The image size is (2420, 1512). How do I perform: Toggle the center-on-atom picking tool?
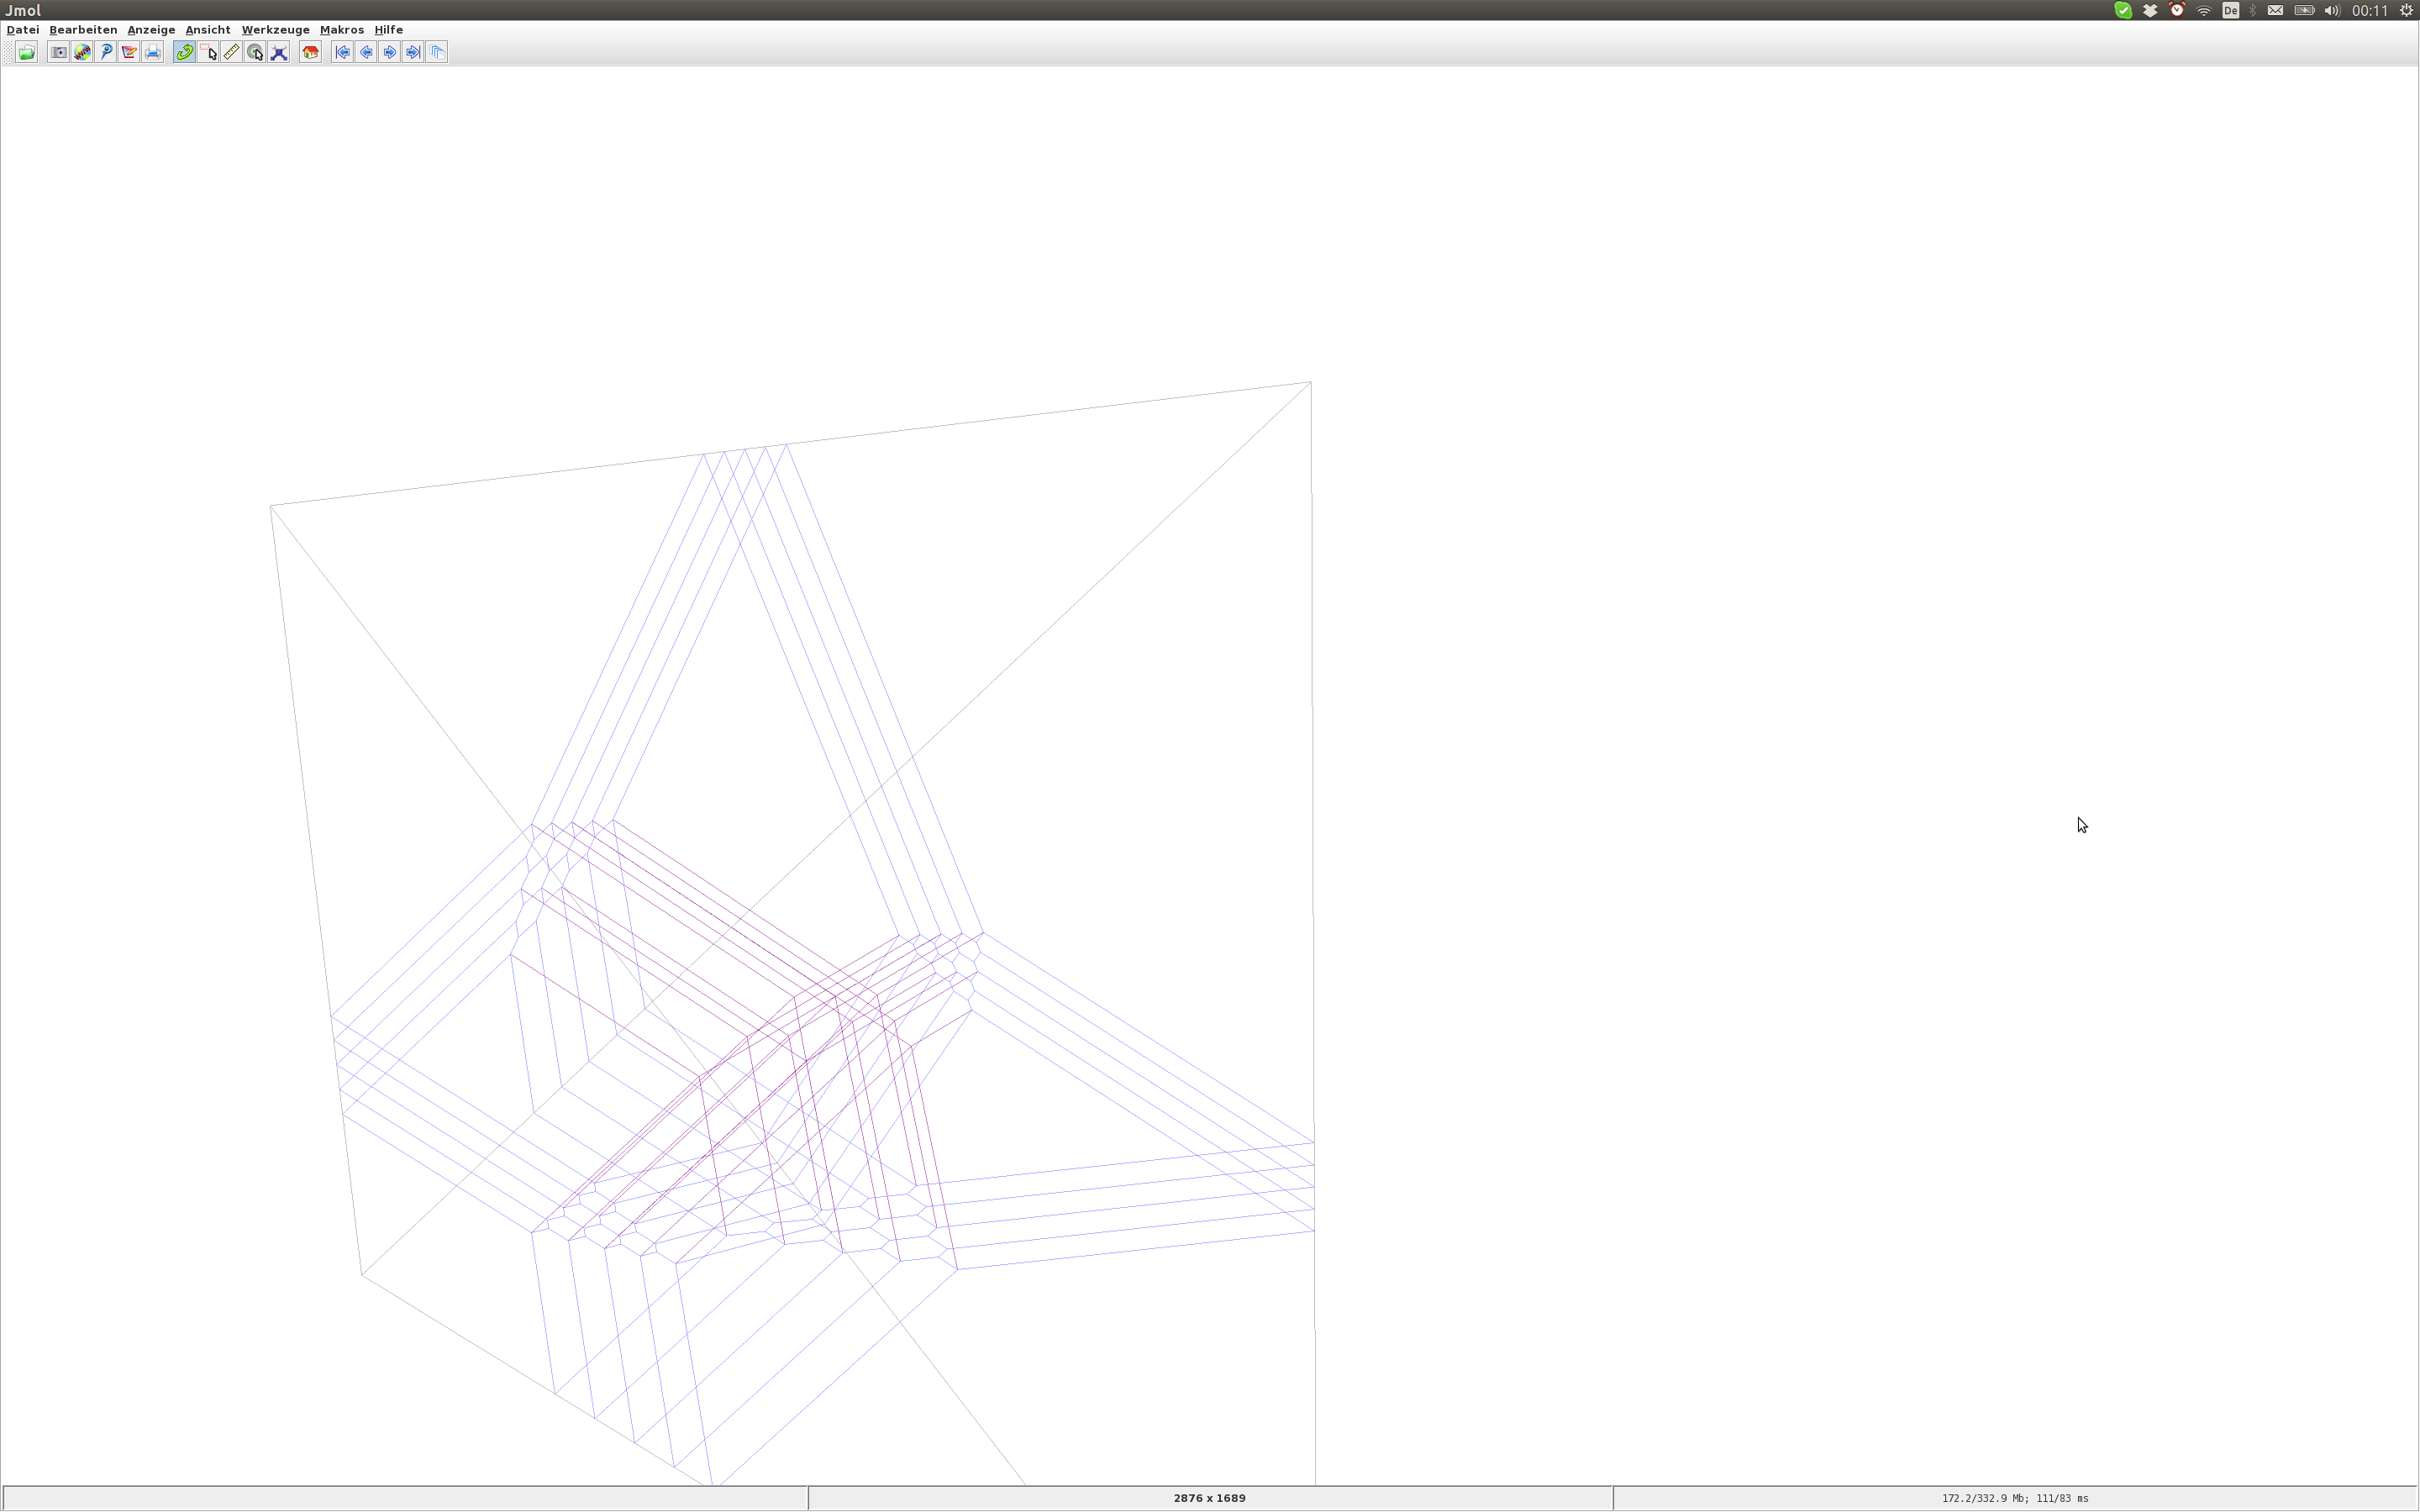pos(256,53)
